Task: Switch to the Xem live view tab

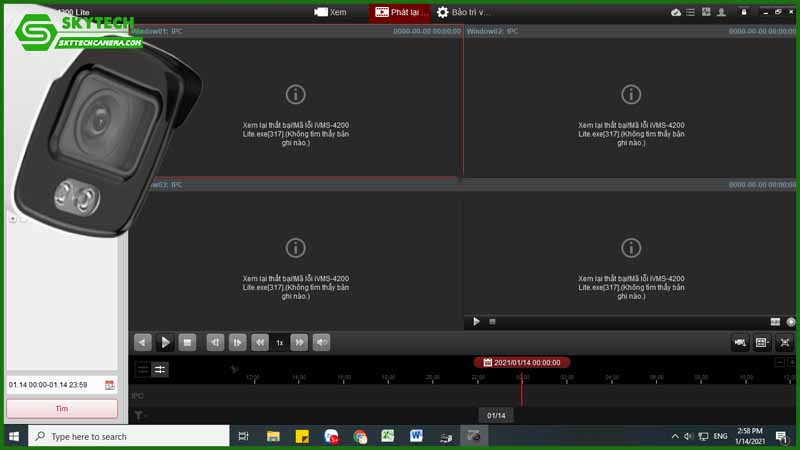Action: (330, 12)
